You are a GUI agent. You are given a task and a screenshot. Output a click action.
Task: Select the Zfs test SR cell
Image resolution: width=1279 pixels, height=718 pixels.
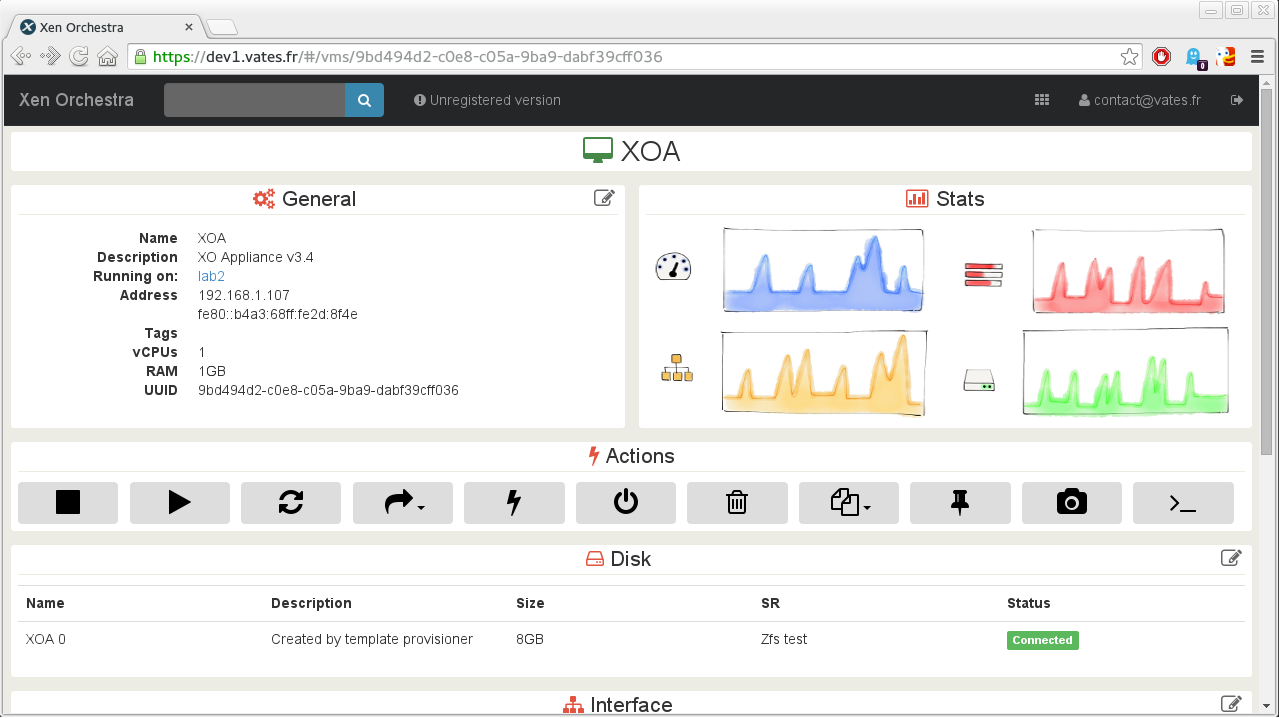point(784,639)
